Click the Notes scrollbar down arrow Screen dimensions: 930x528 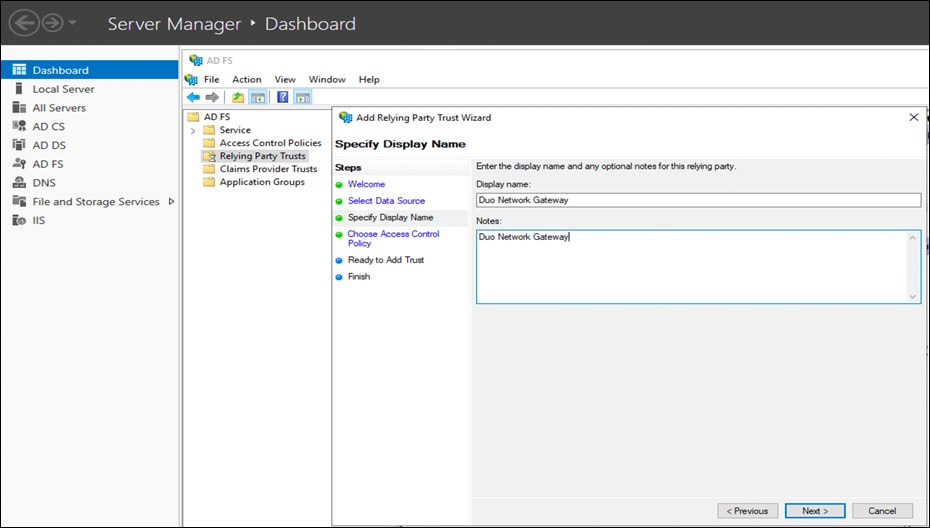pos(913,296)
